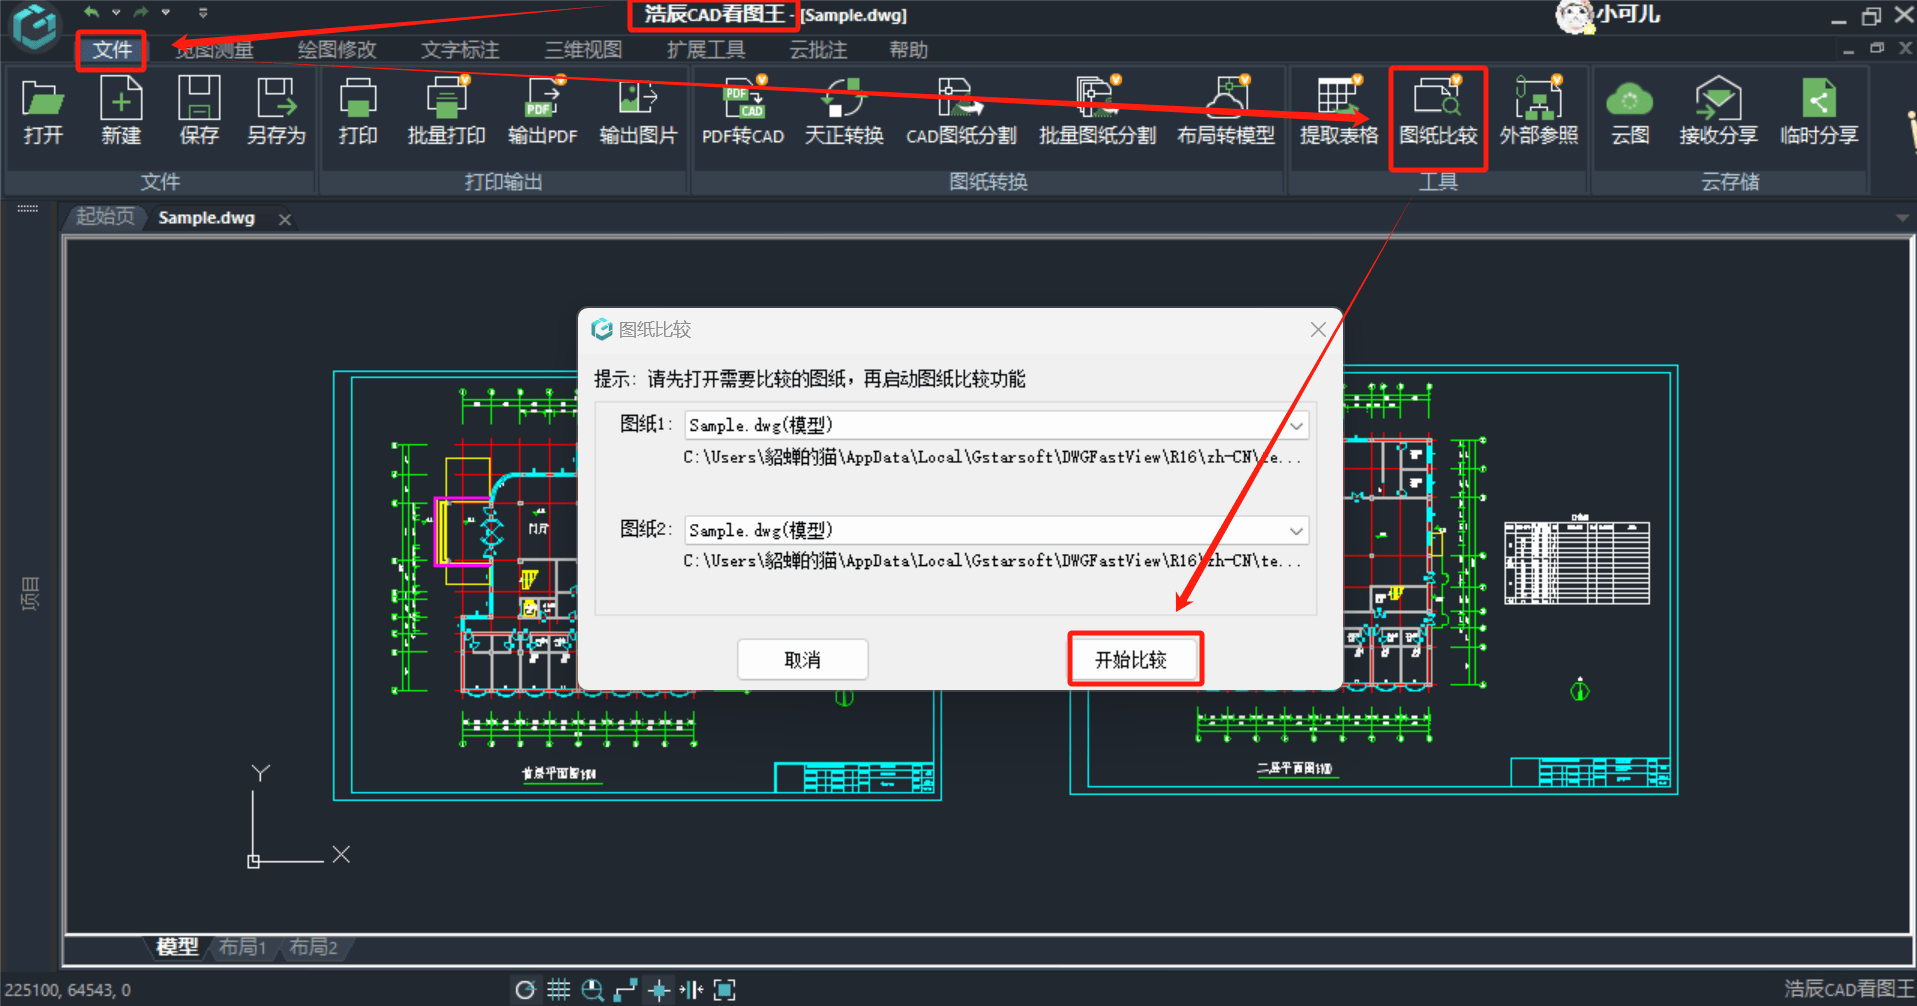Enable orbit mode from status bar
Viewport: 1917px width, 1006px height.
526,989
